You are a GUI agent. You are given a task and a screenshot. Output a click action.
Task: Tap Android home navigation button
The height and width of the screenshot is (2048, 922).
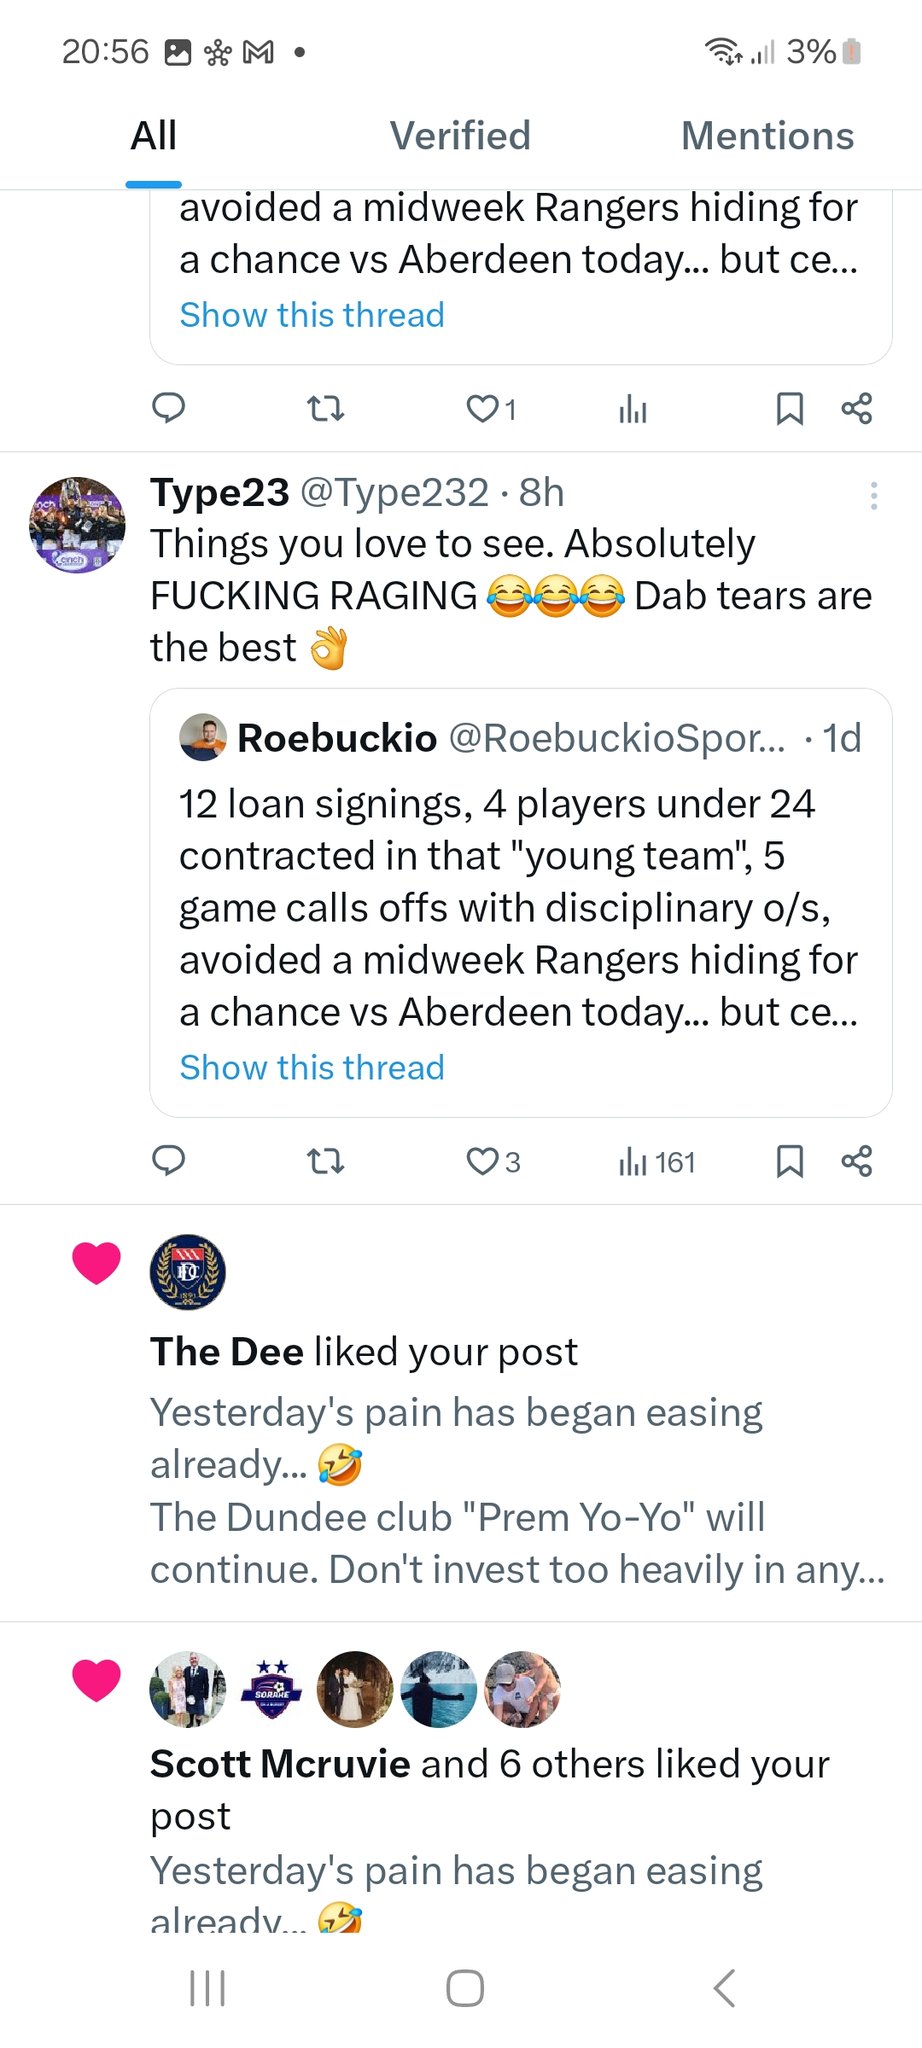tap(465, 1988)
